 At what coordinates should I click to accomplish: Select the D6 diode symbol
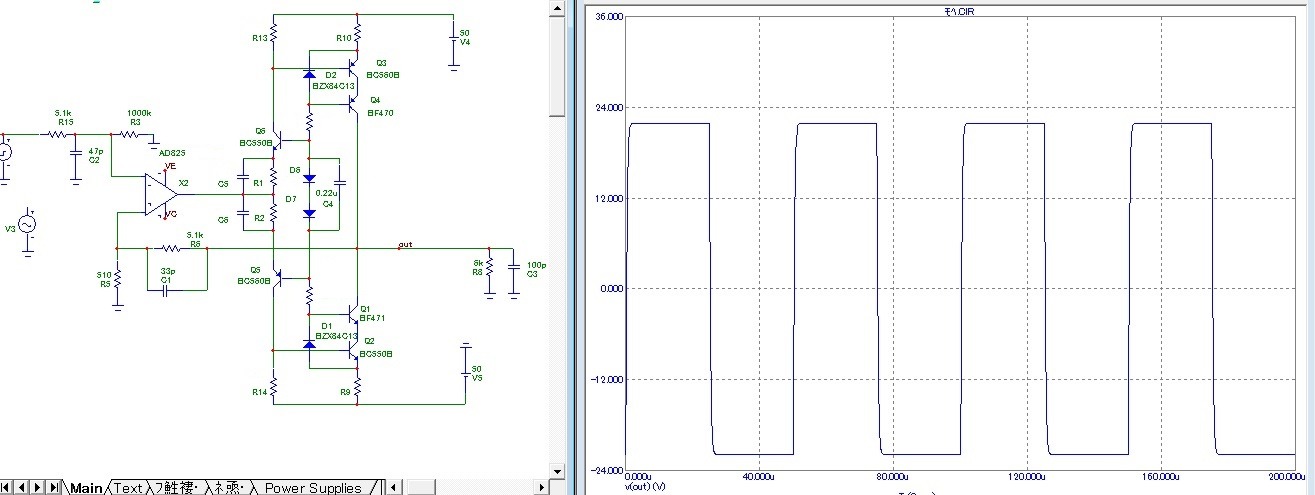[309, 180]
